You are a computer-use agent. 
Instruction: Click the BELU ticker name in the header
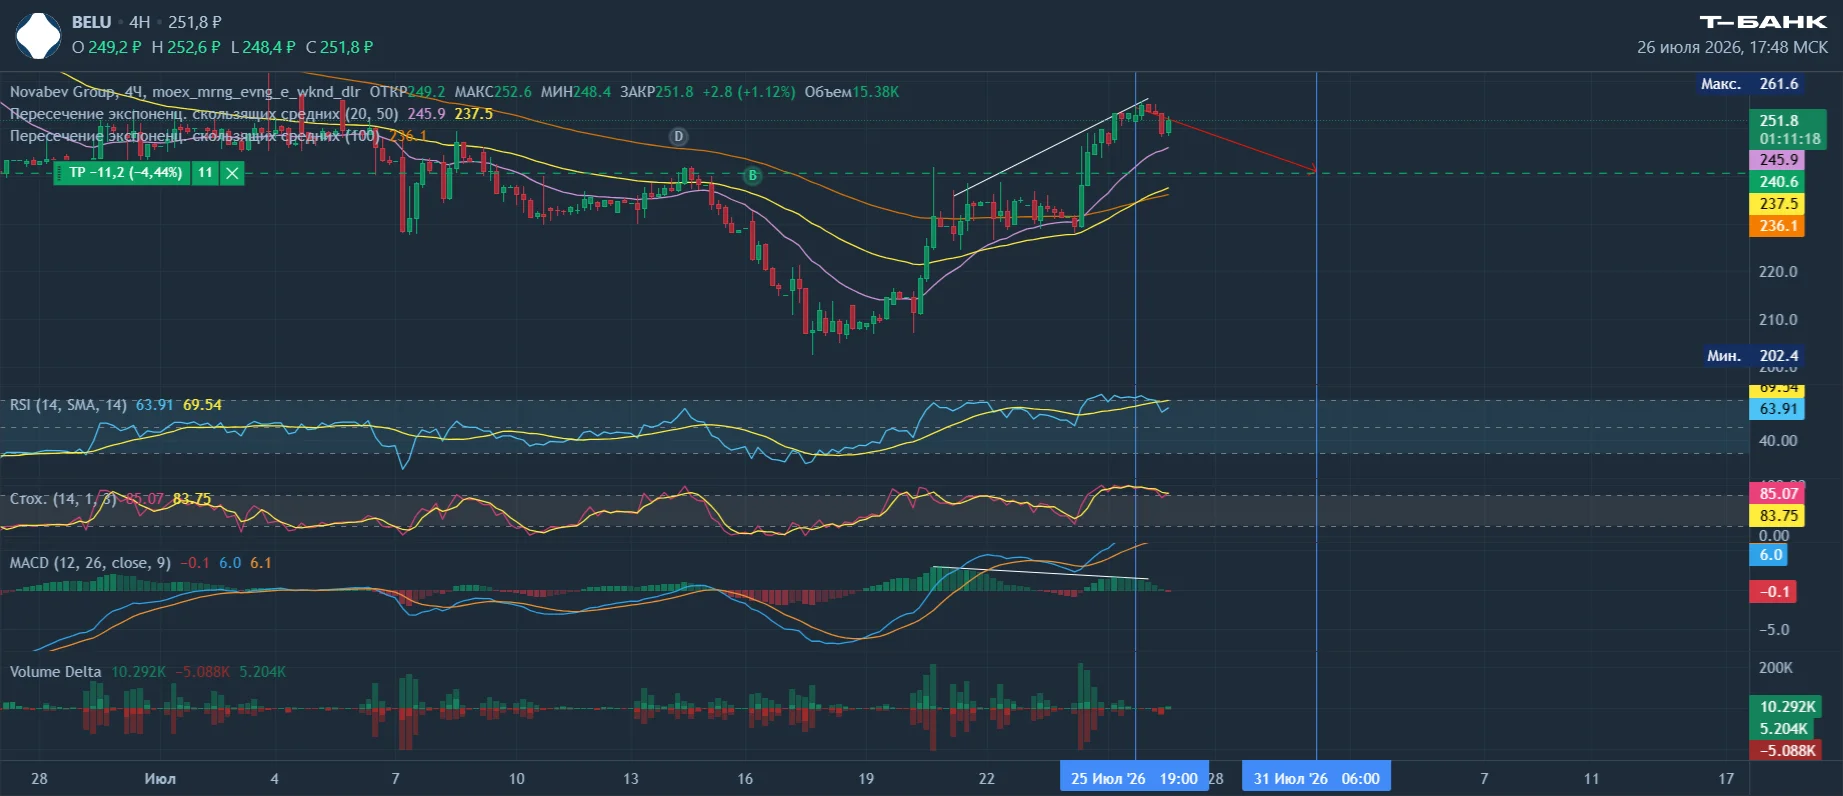(92, 22)
